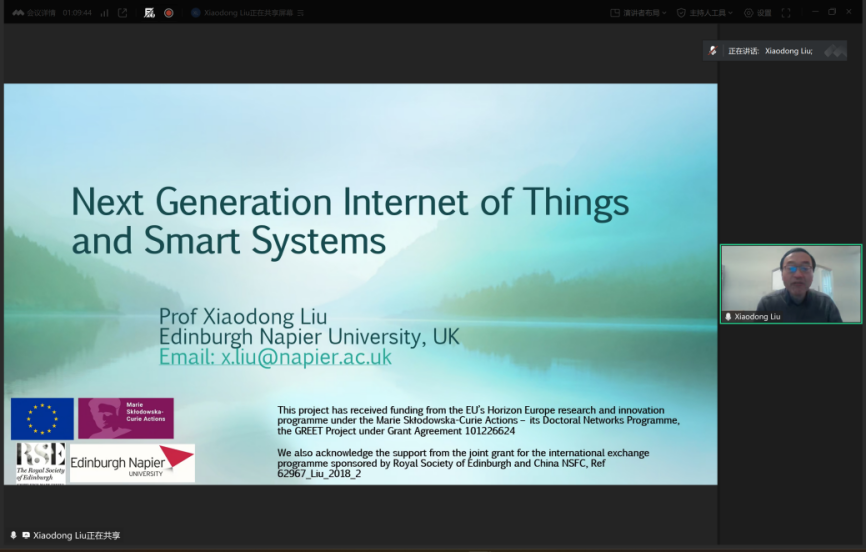Screen dimensions: 866x552
Task: Open the 演讲者视图 layout dropdown
Action: 638,12
